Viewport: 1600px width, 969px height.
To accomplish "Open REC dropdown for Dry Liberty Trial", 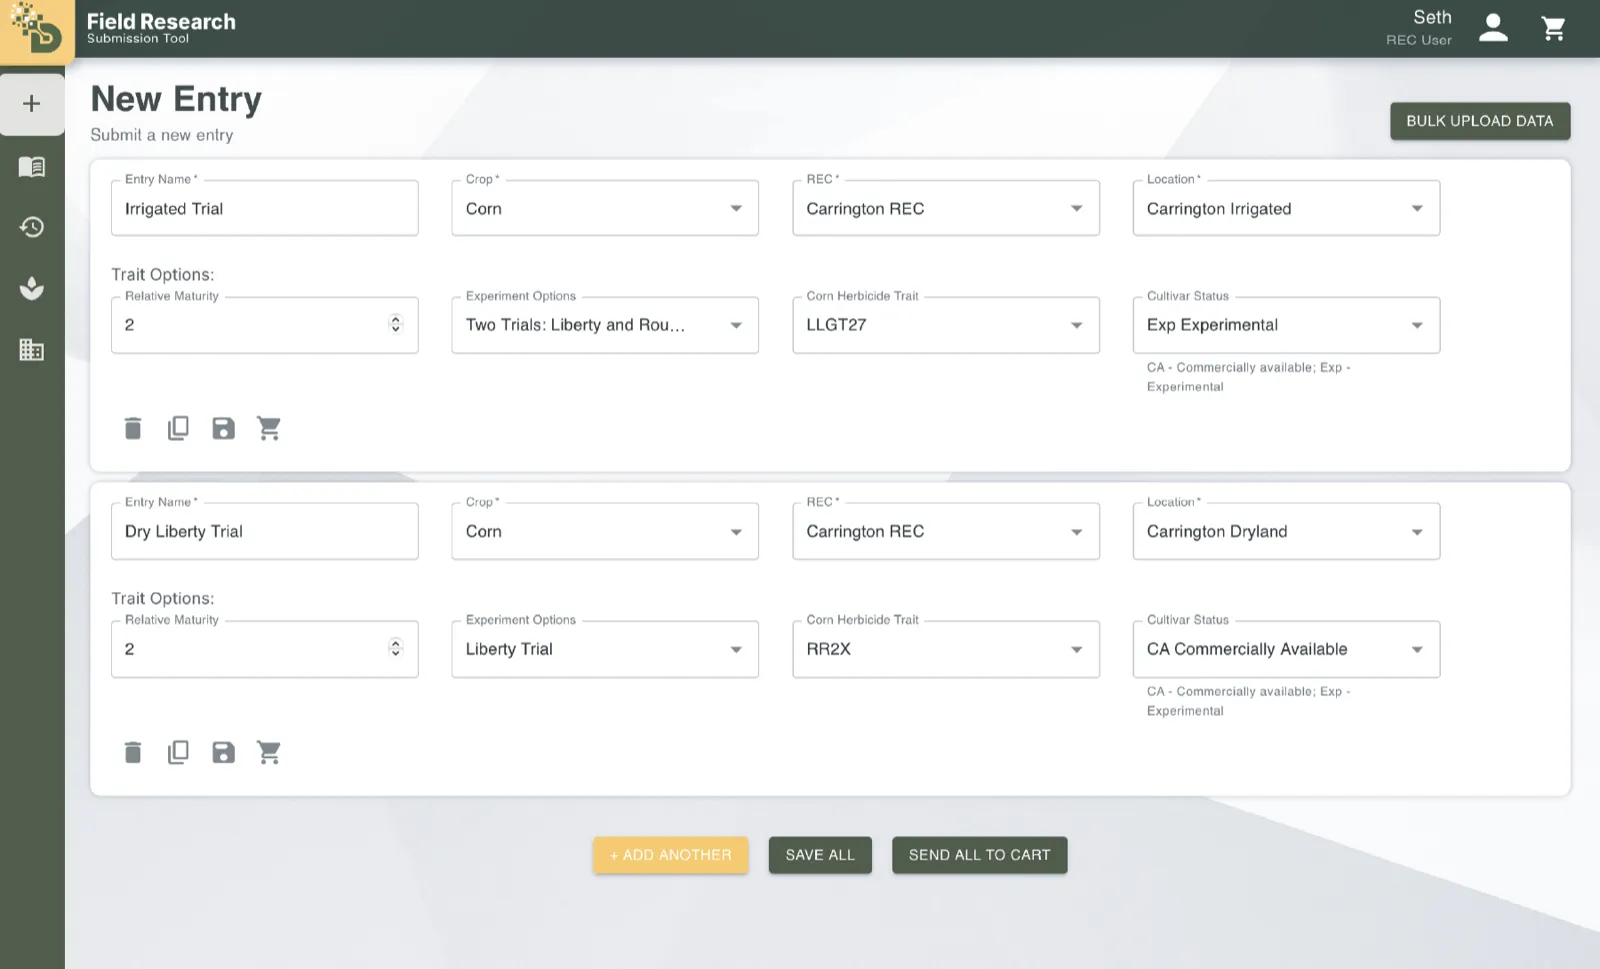I will pos(946,531).
